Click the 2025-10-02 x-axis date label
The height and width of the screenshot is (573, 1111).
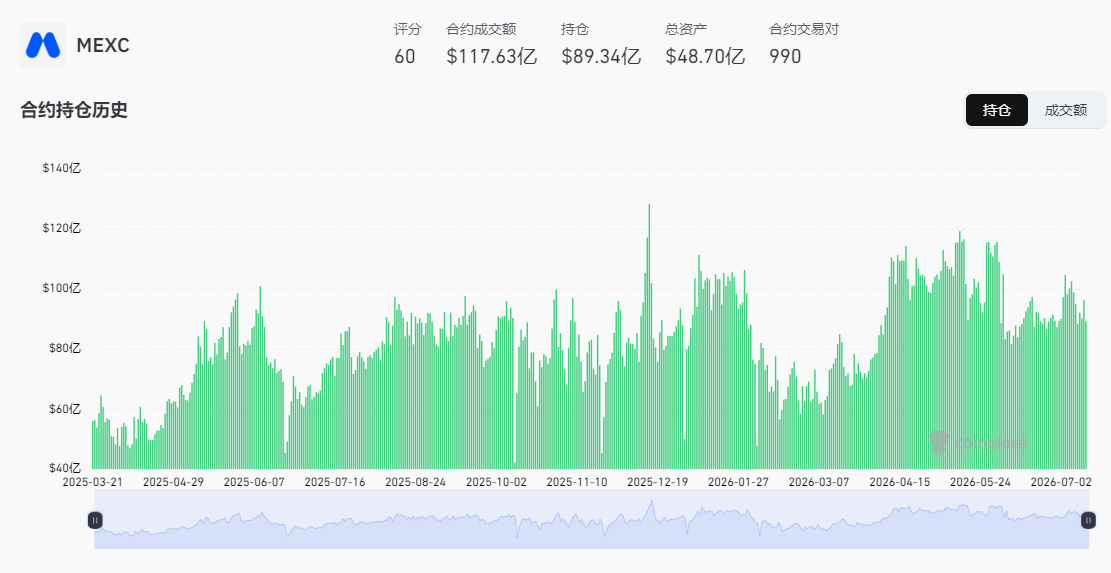click(496, 482)
